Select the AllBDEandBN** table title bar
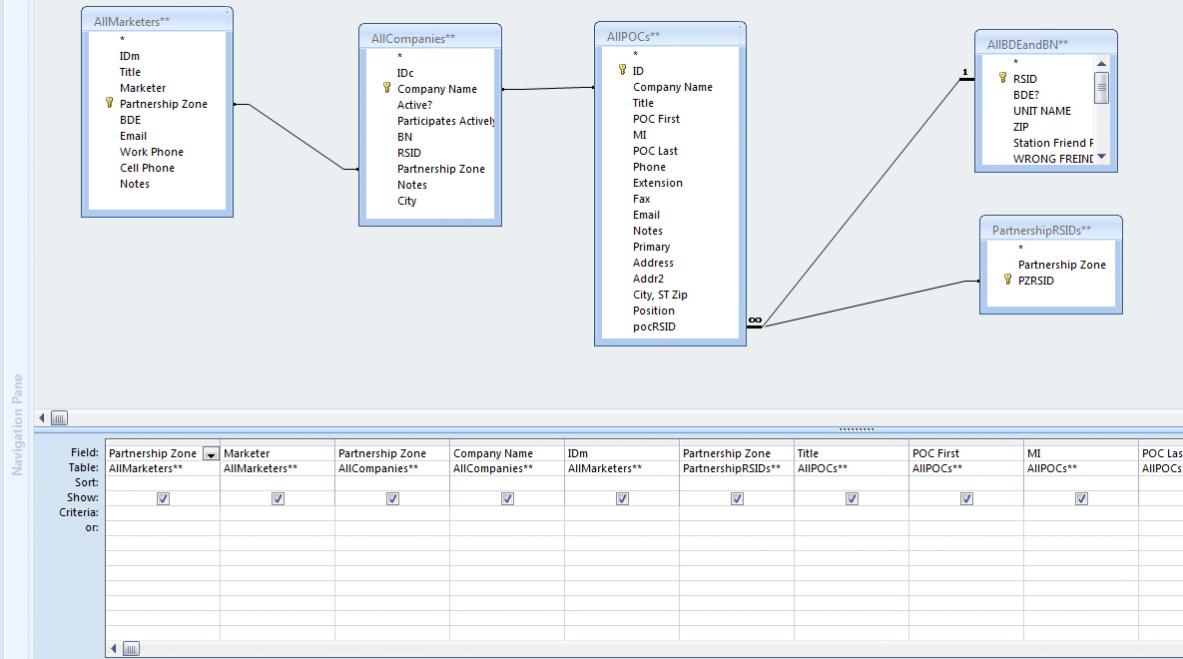Viewport: 1183px width, 659px height. (x=1046, y=45)
